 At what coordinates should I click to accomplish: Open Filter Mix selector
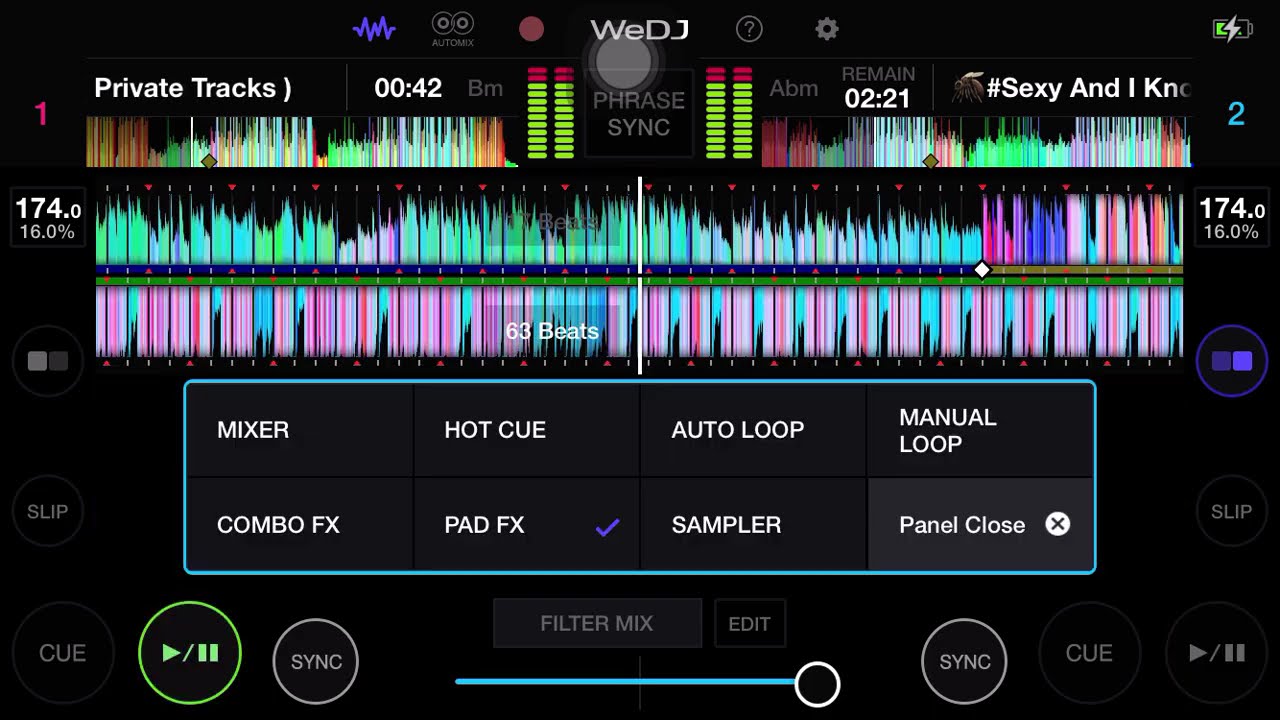(597, 623)
